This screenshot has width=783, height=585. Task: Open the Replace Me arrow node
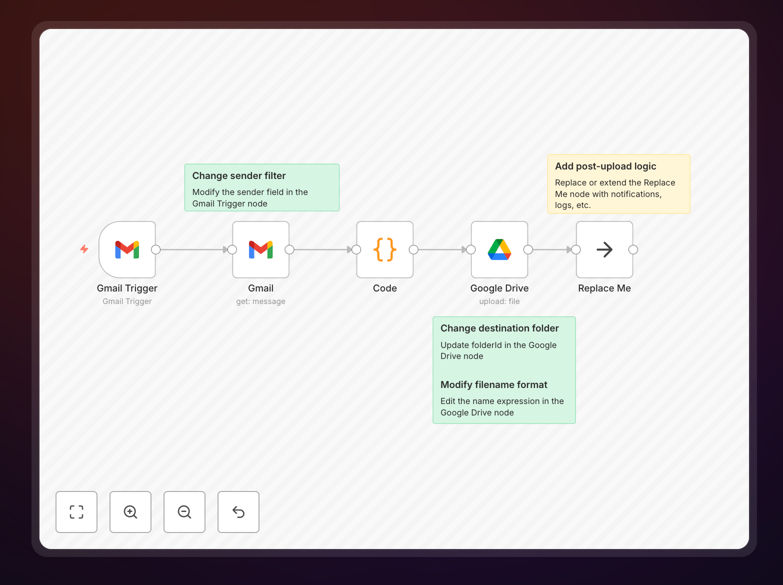(604, 249)
